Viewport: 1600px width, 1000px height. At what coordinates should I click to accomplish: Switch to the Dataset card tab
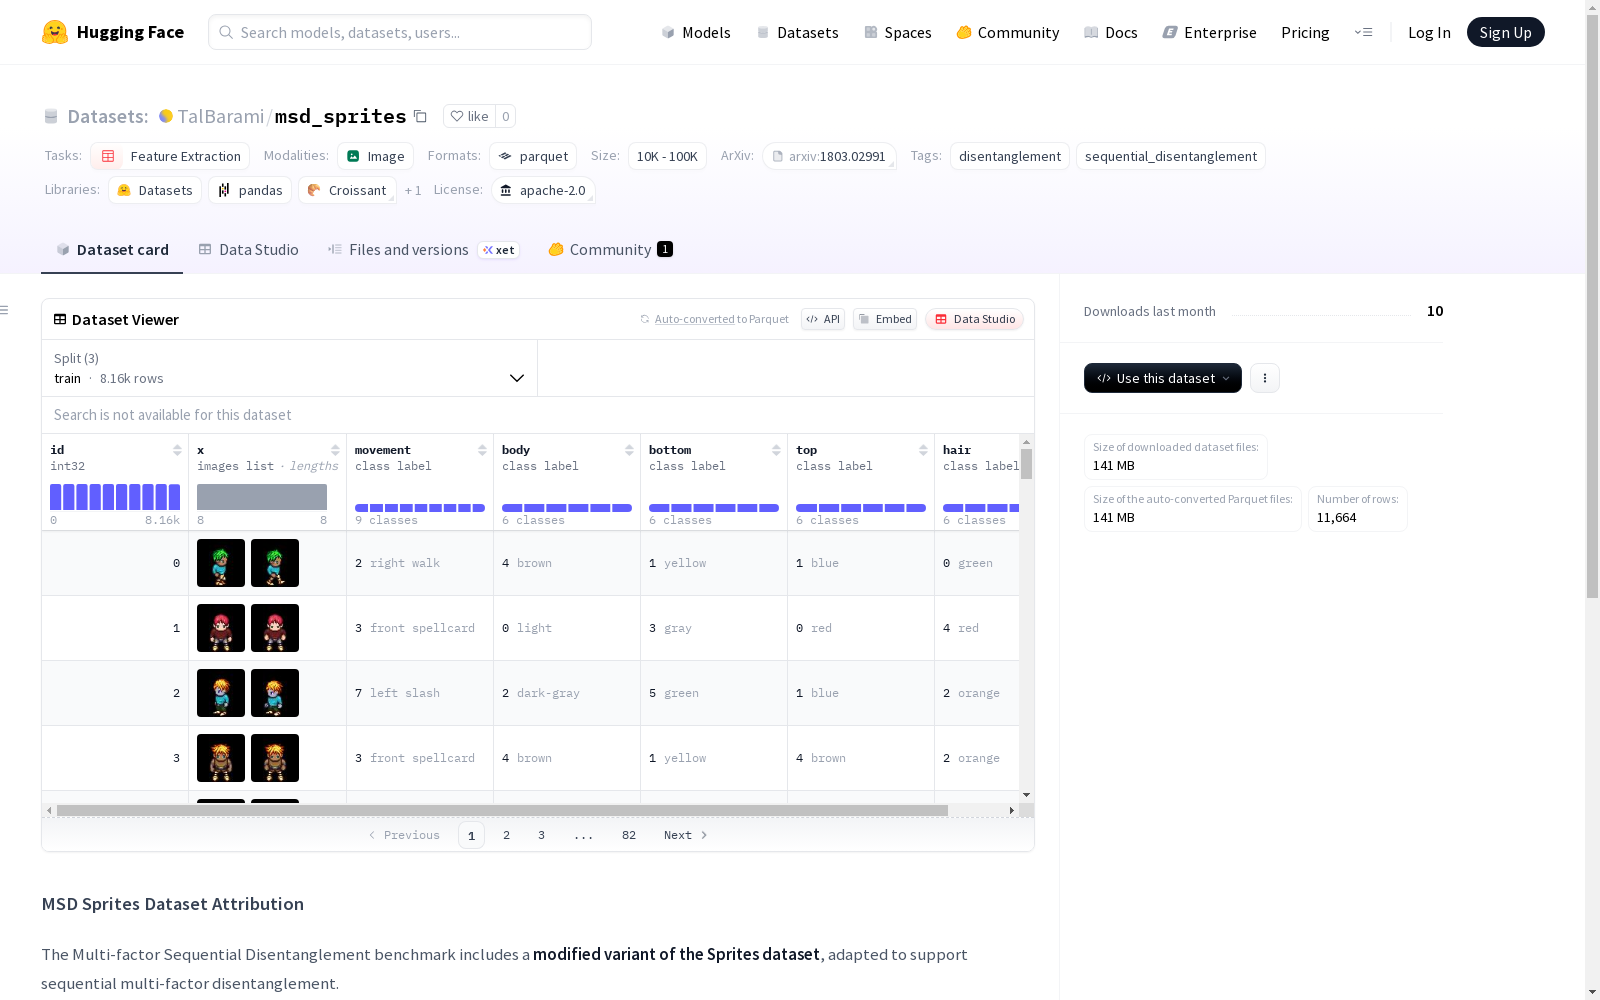[112, 250]
